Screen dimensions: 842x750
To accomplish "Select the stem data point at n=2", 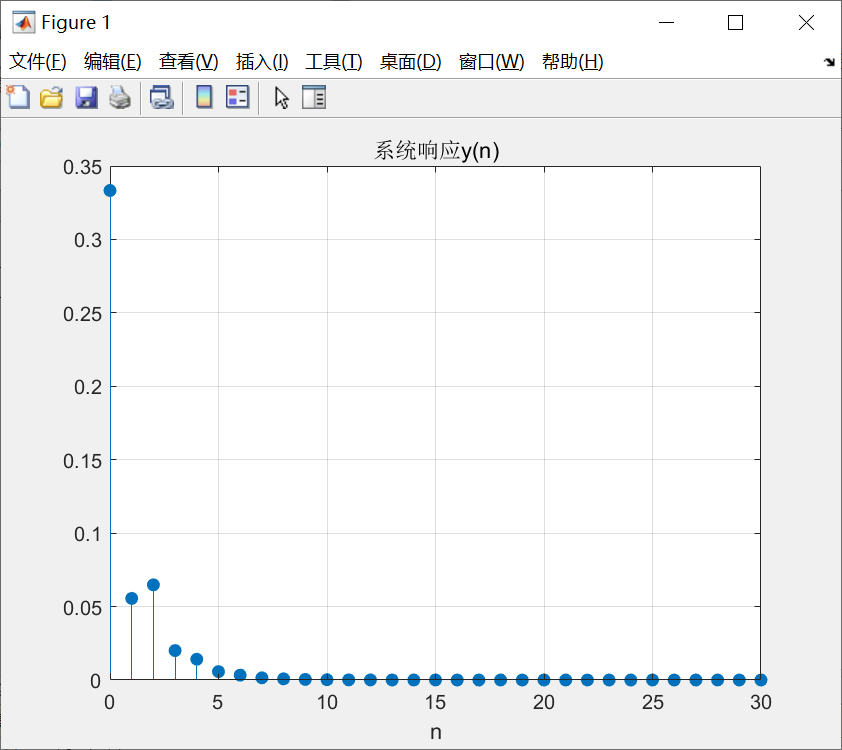I will pos(153,585).
